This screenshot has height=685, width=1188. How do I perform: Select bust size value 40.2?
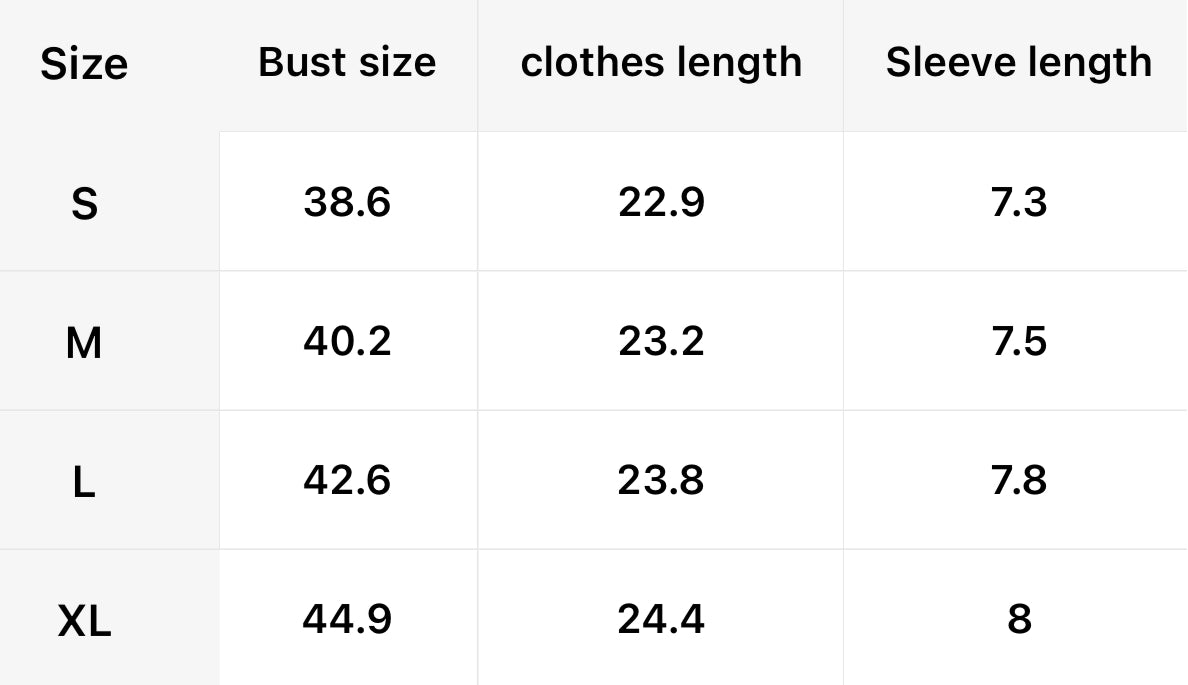pos(347,342)
